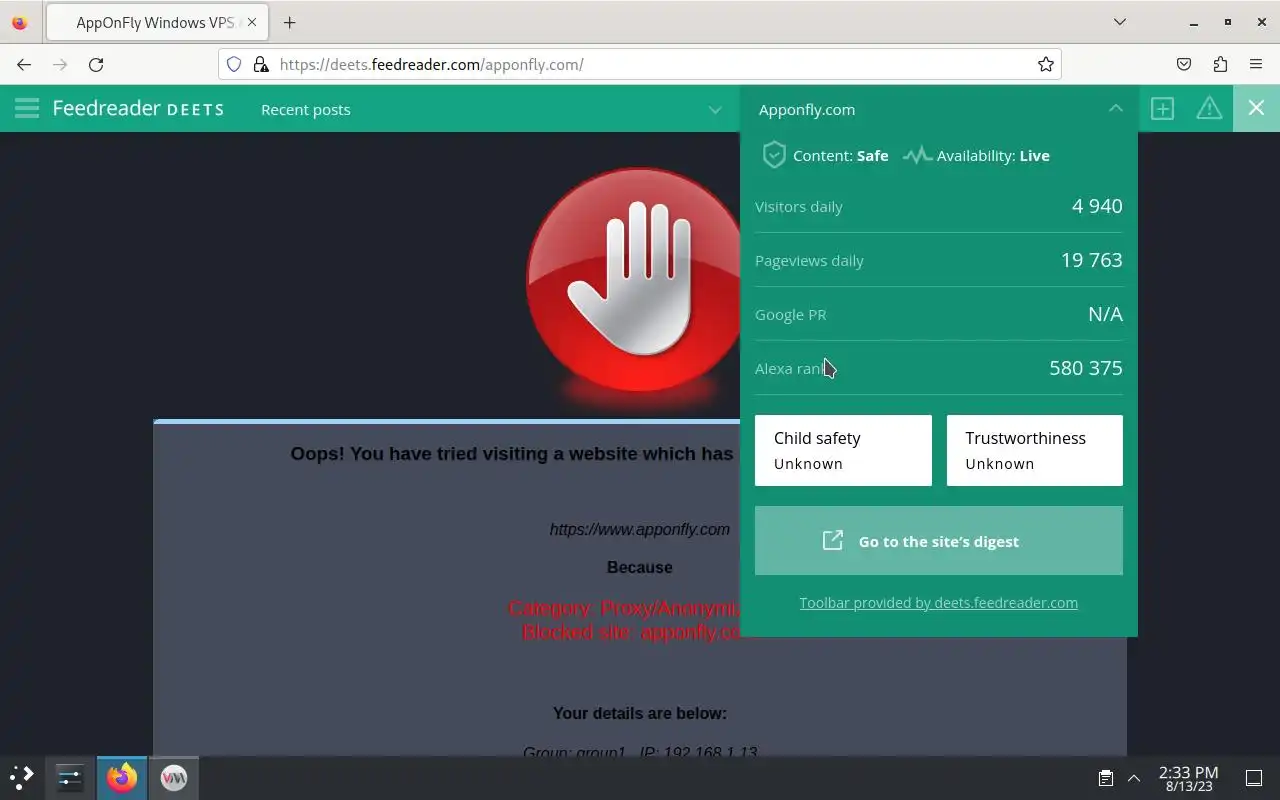Click the browser Back arrow

pyautogui.click(x=24, y=64)
